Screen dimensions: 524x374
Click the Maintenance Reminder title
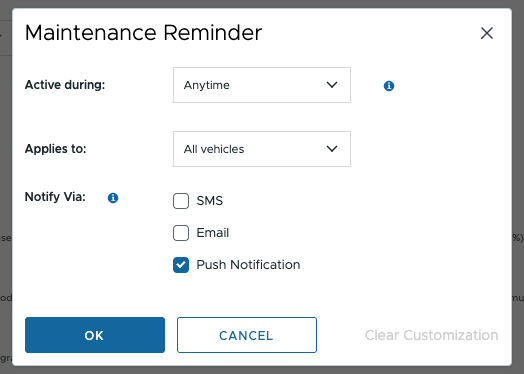pyautogui.click(x=143, y=33)
